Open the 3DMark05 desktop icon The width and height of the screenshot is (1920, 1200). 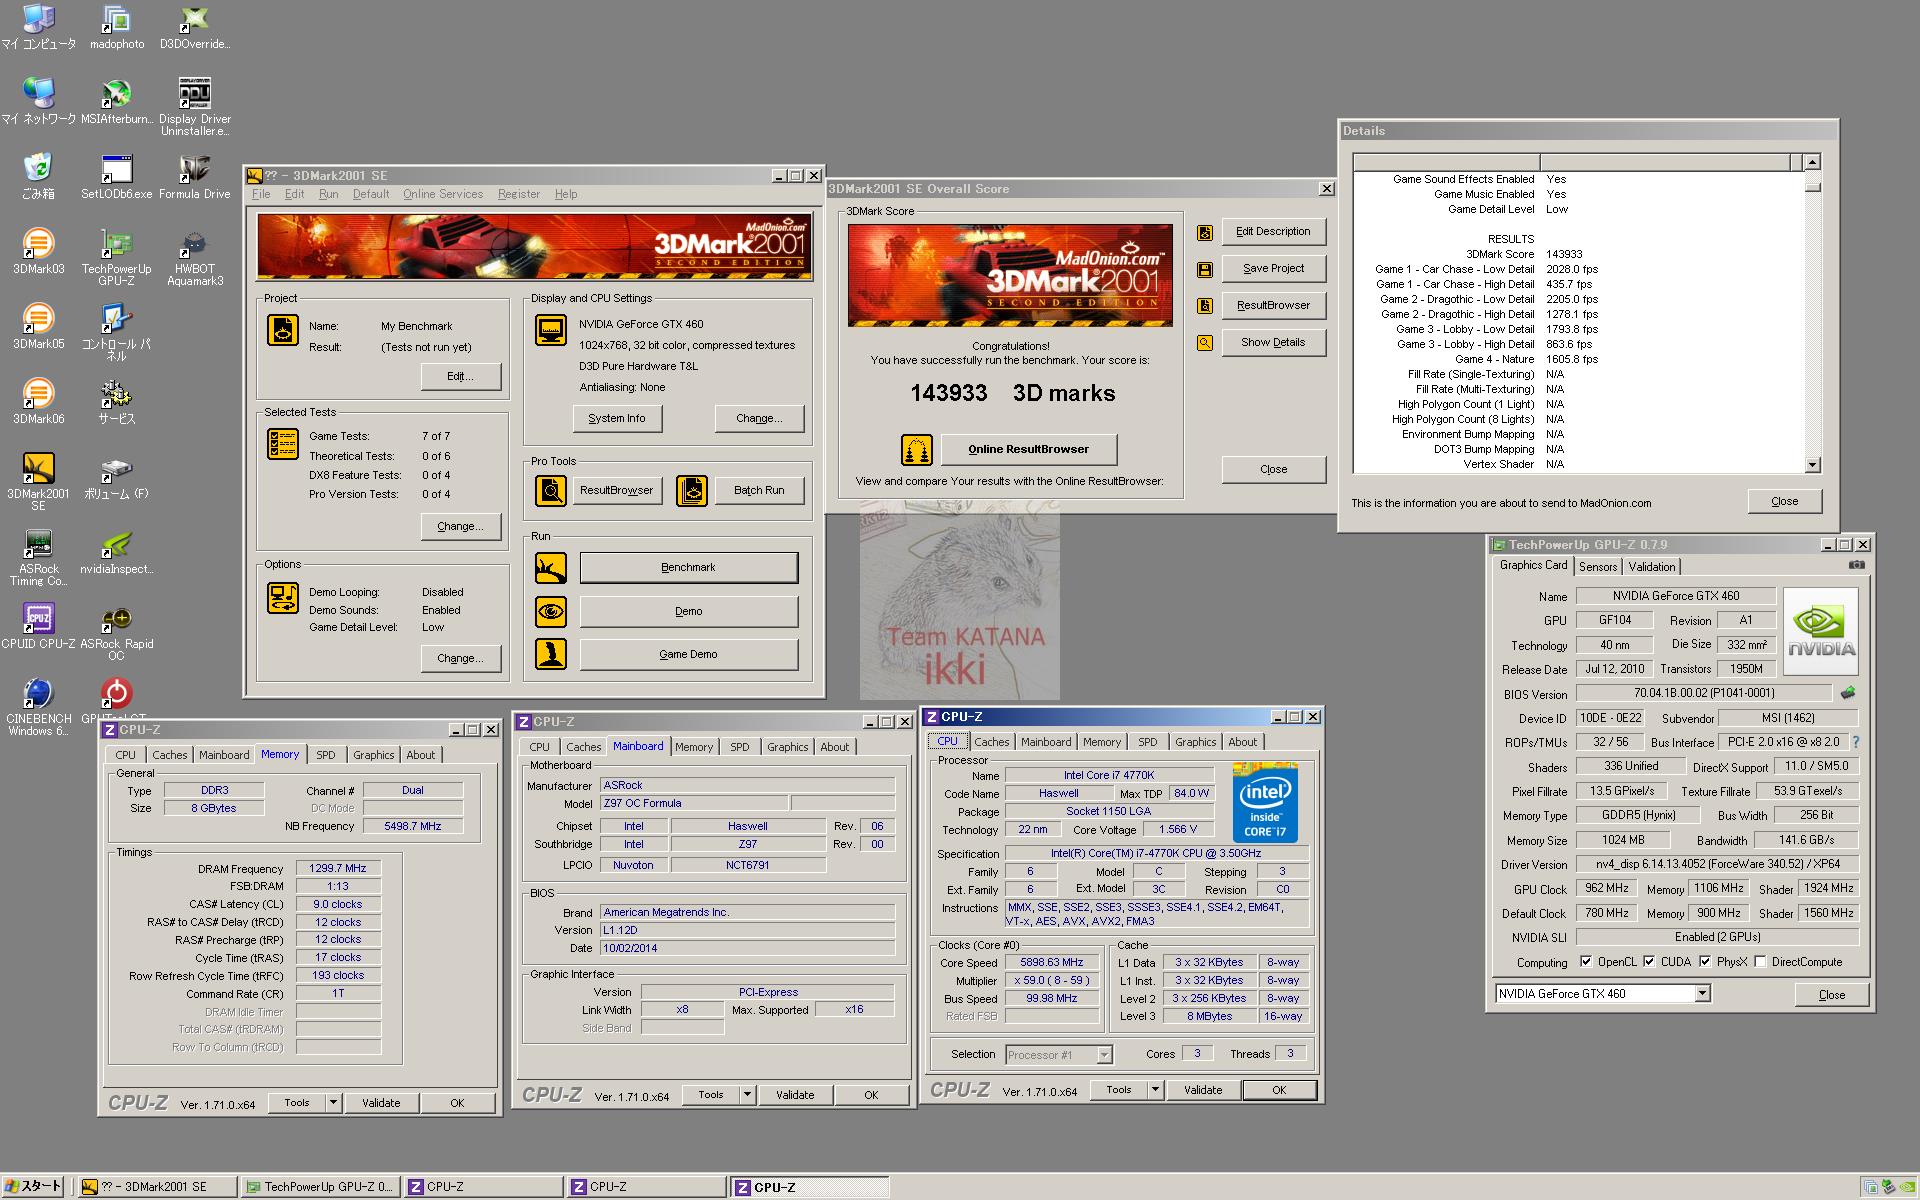(38, 326)
